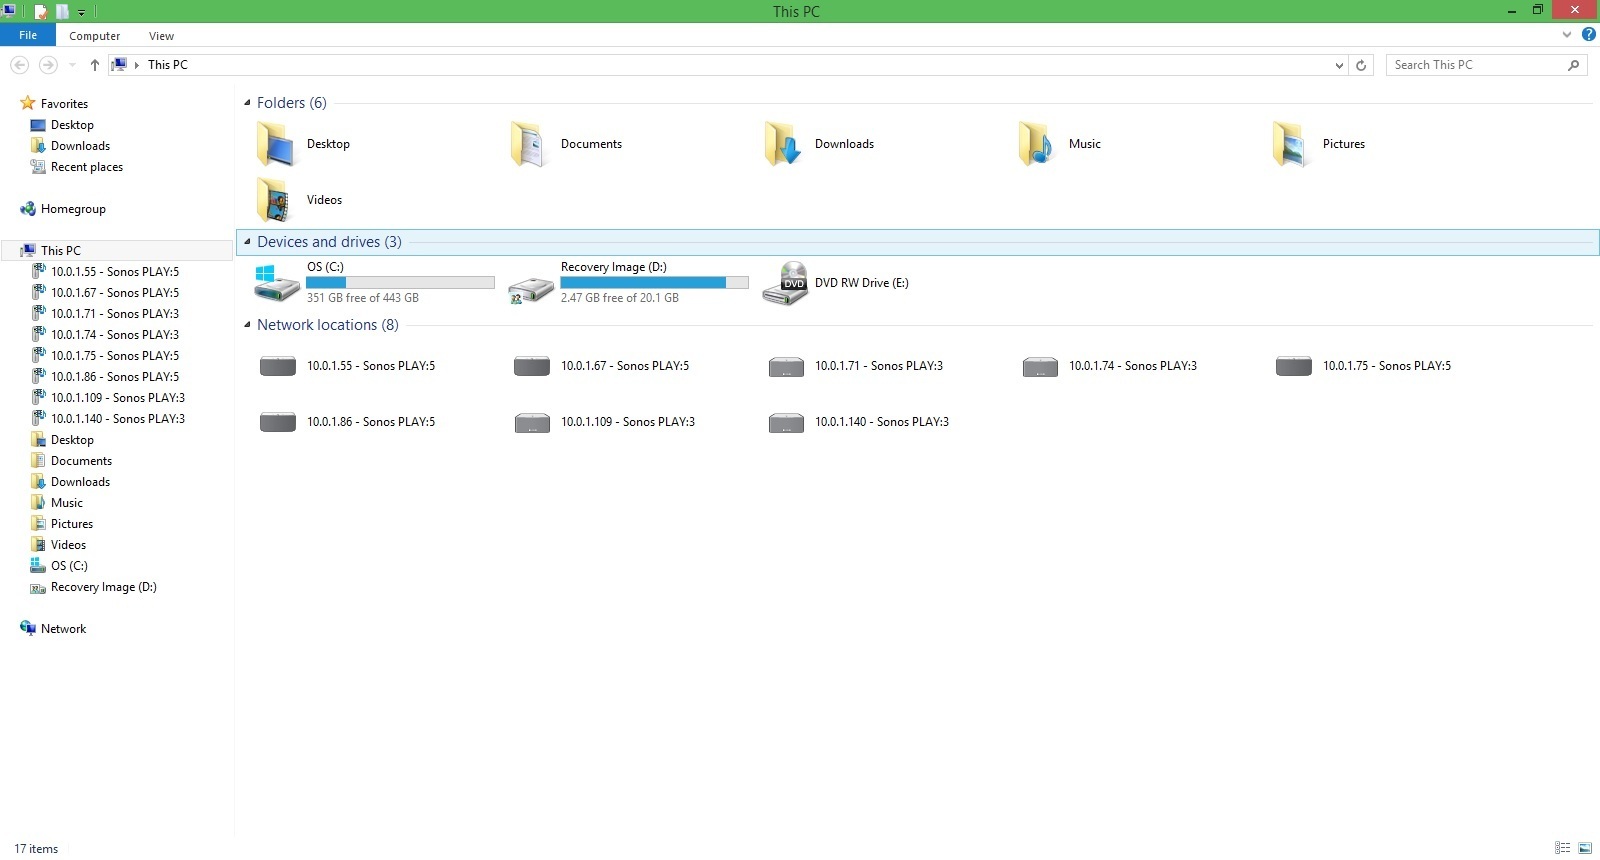Click address bar breadcrumb arrow before This PC
The width and height of the screenshot is (1600, 860).
136,65
